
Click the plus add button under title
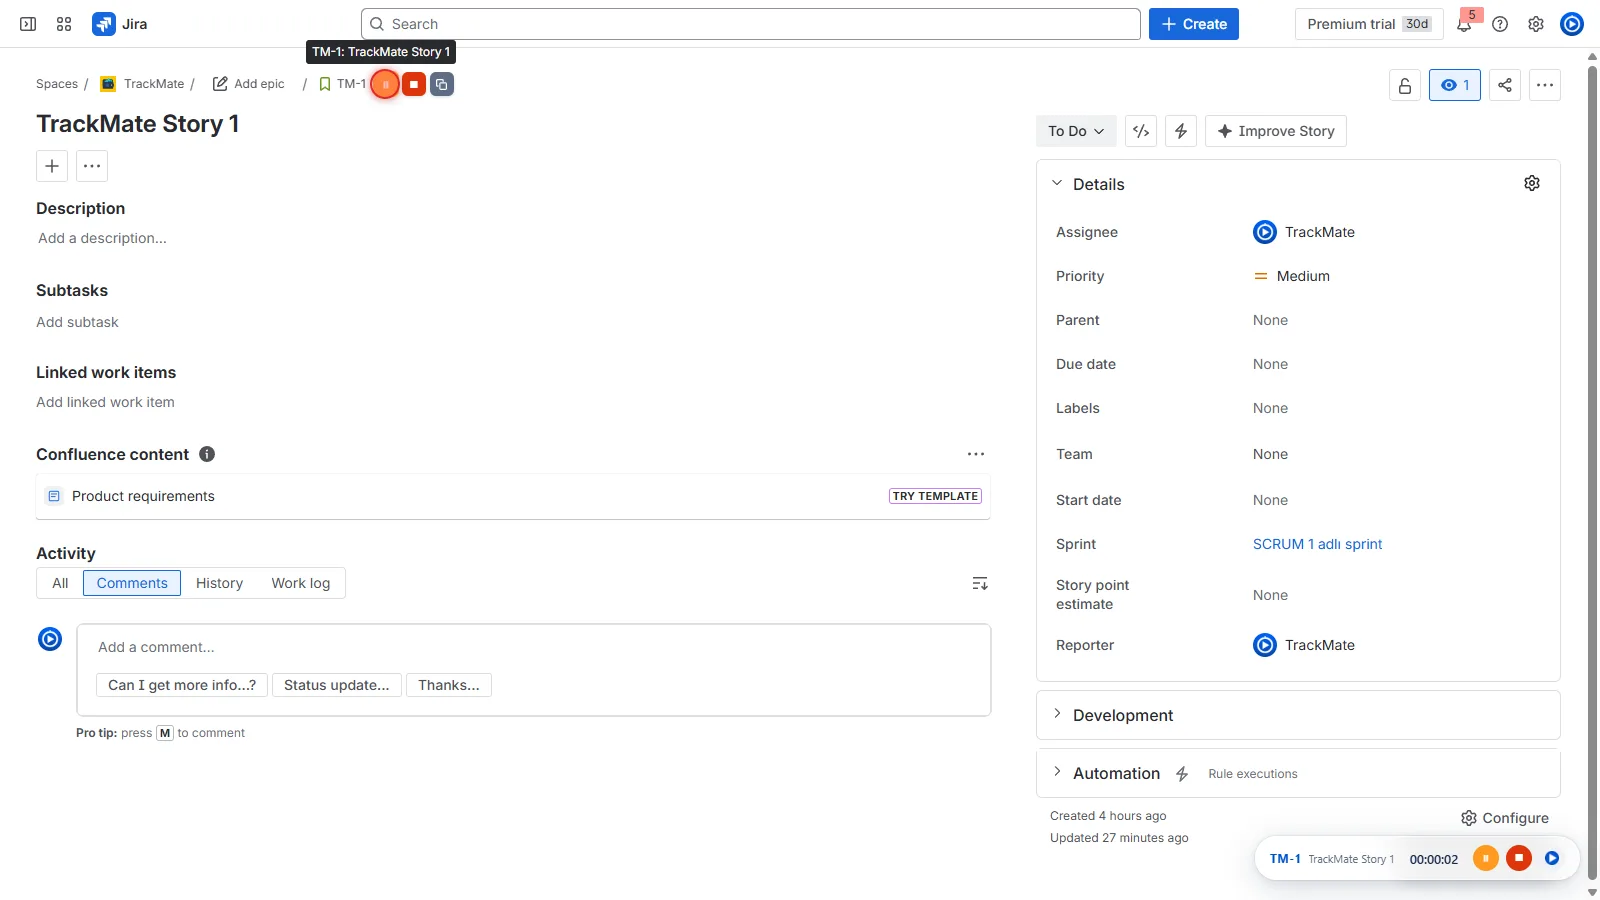click(52, 166)
